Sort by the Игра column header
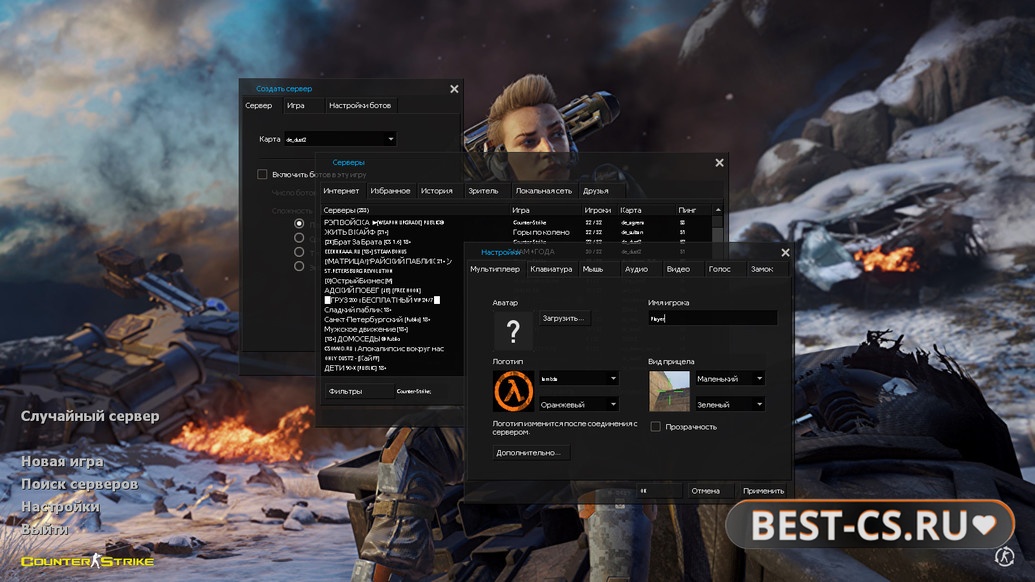Viewport: 1035px width, 582px height. click(x=545, y=210)
